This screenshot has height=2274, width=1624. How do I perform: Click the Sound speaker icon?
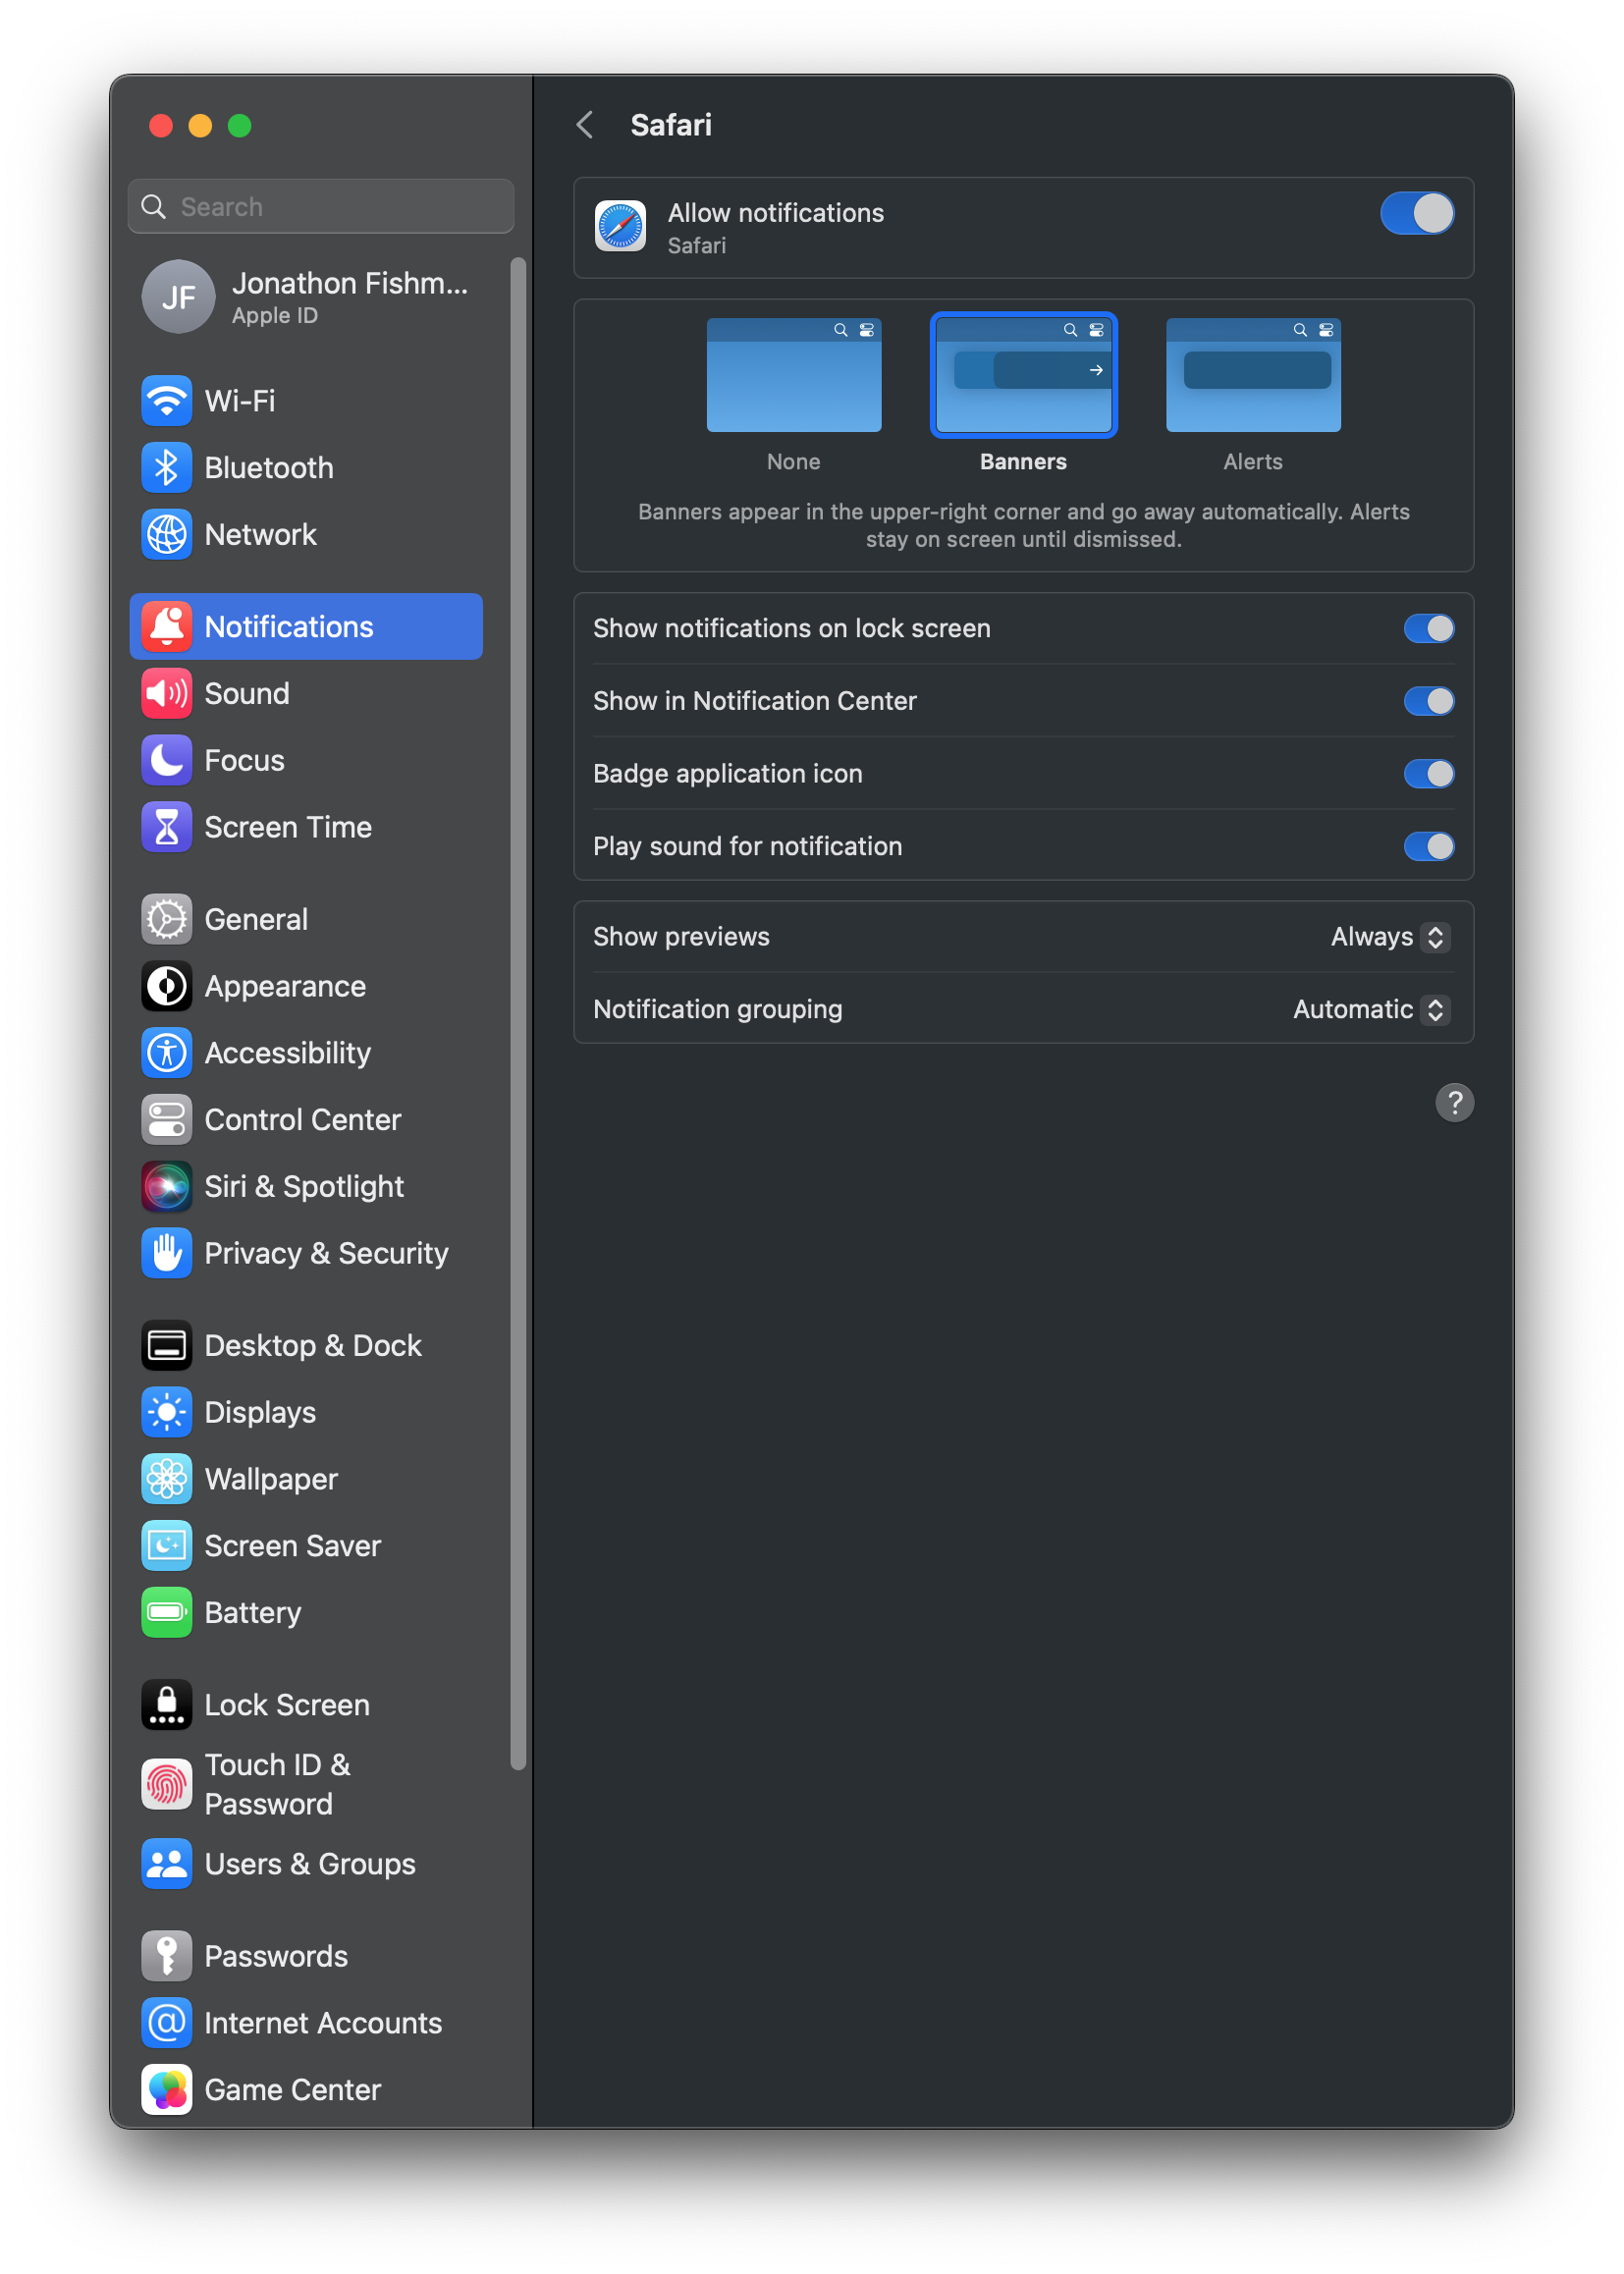166,694
